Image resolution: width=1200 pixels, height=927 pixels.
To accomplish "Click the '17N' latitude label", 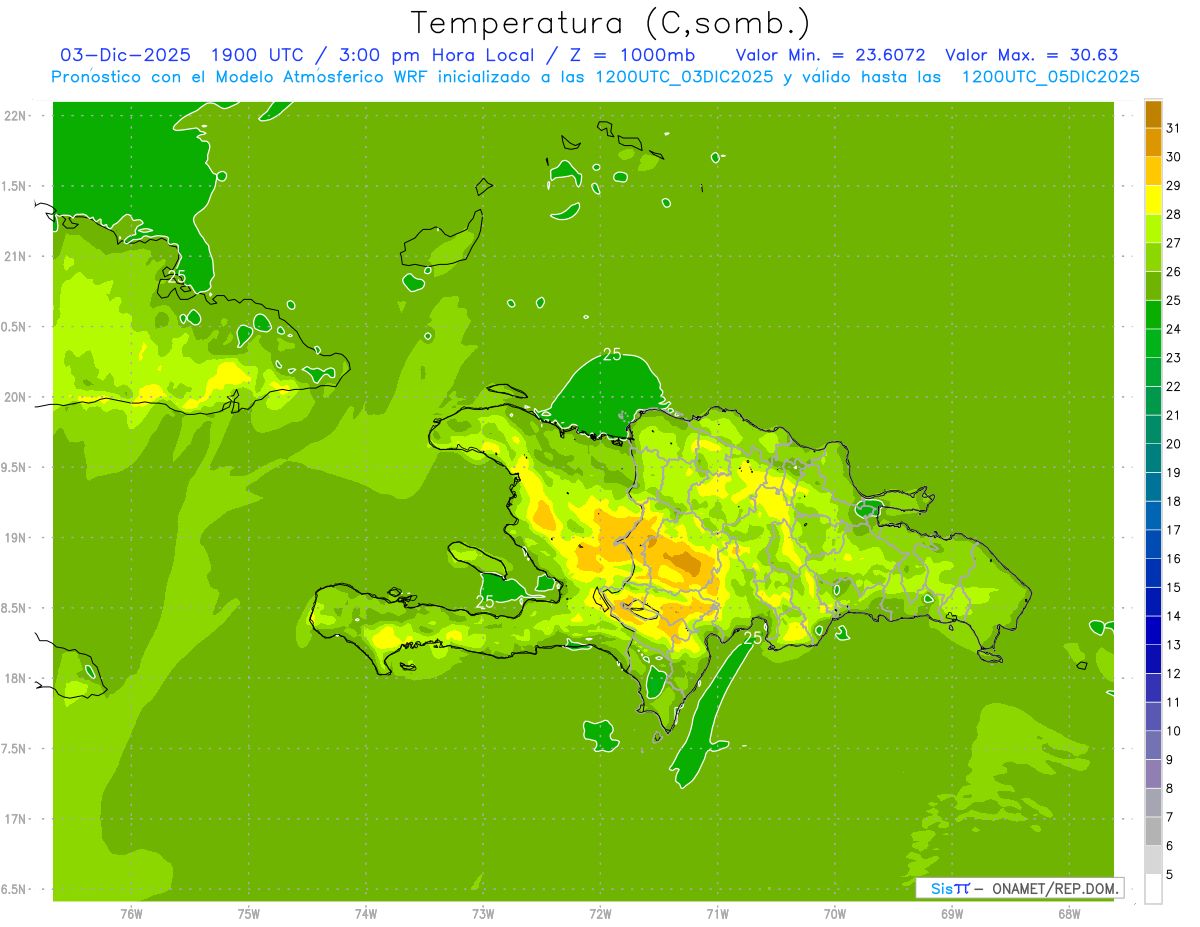I will 15,819.
